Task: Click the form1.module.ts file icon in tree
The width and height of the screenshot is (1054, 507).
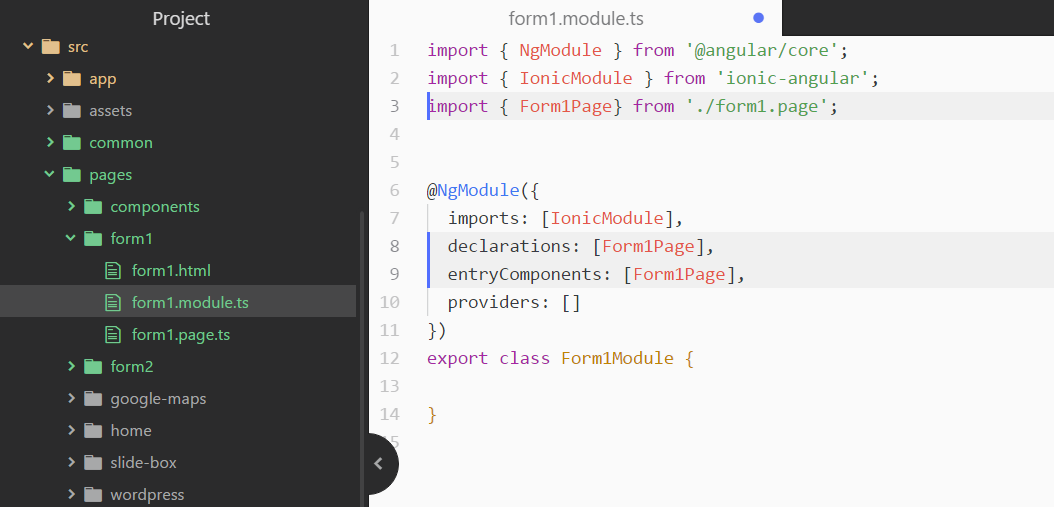Action: (x=114, y=303)
